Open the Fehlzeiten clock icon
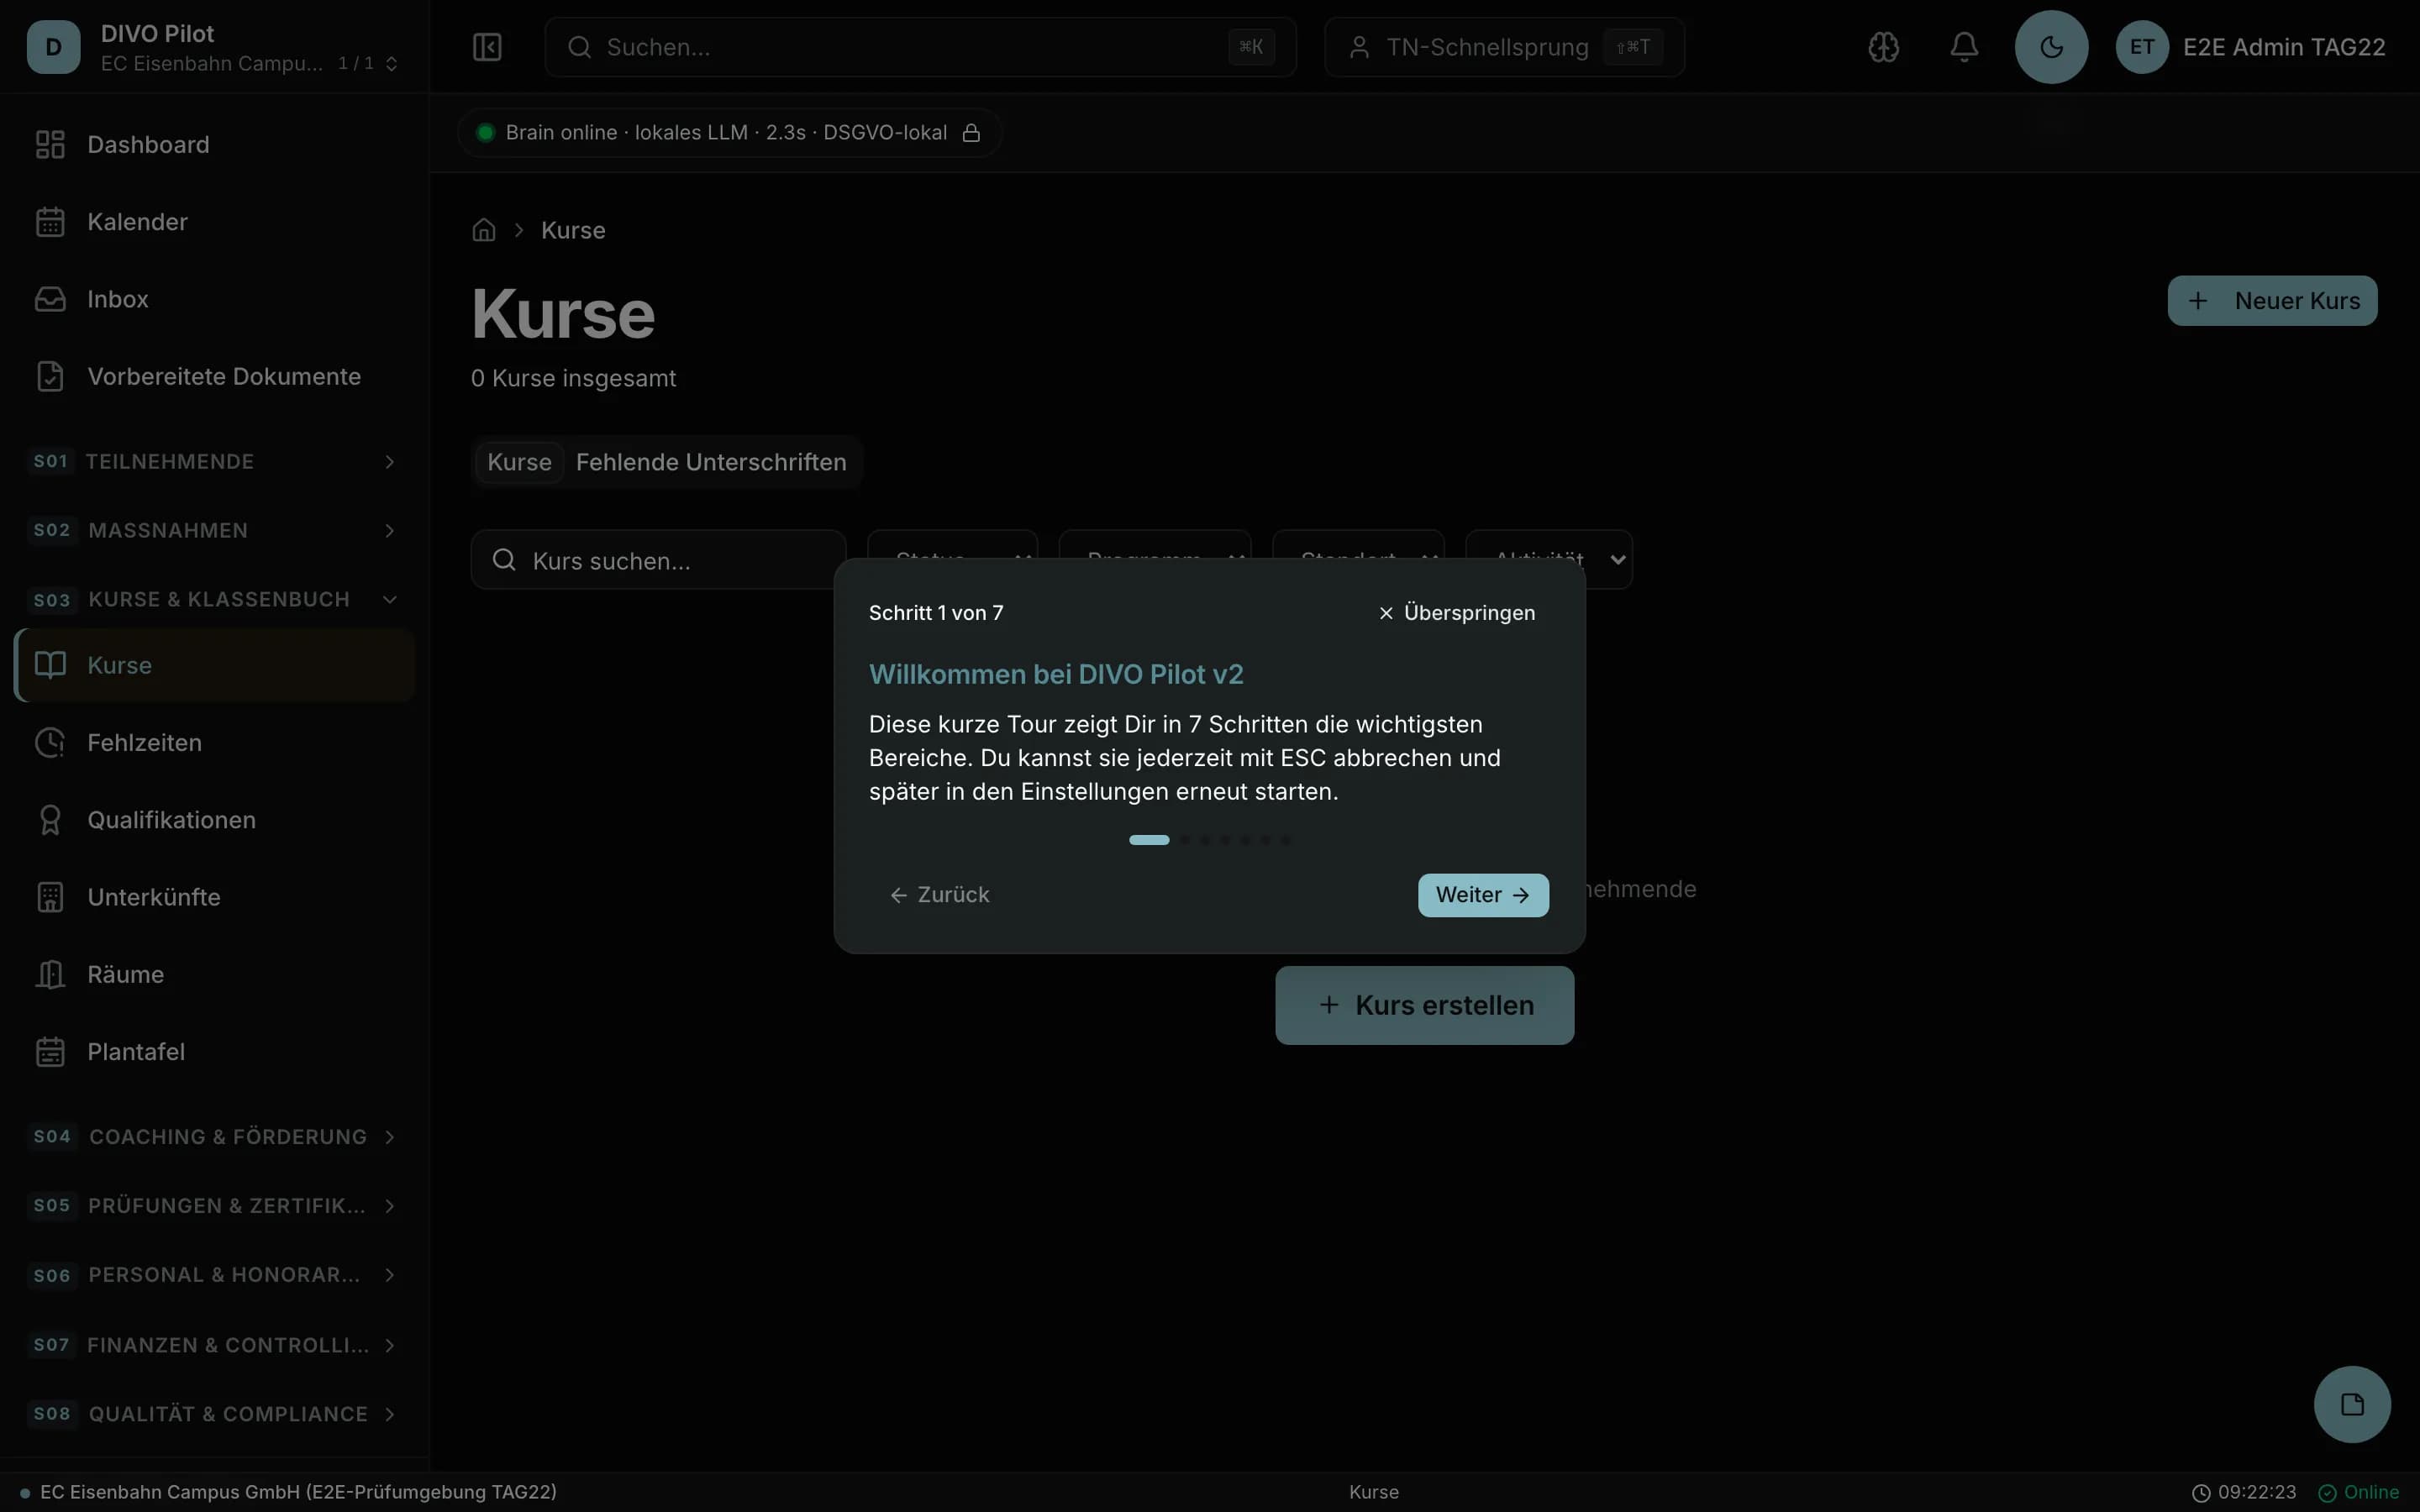Screen dimensions: 2420x1512 coord(50,743)
